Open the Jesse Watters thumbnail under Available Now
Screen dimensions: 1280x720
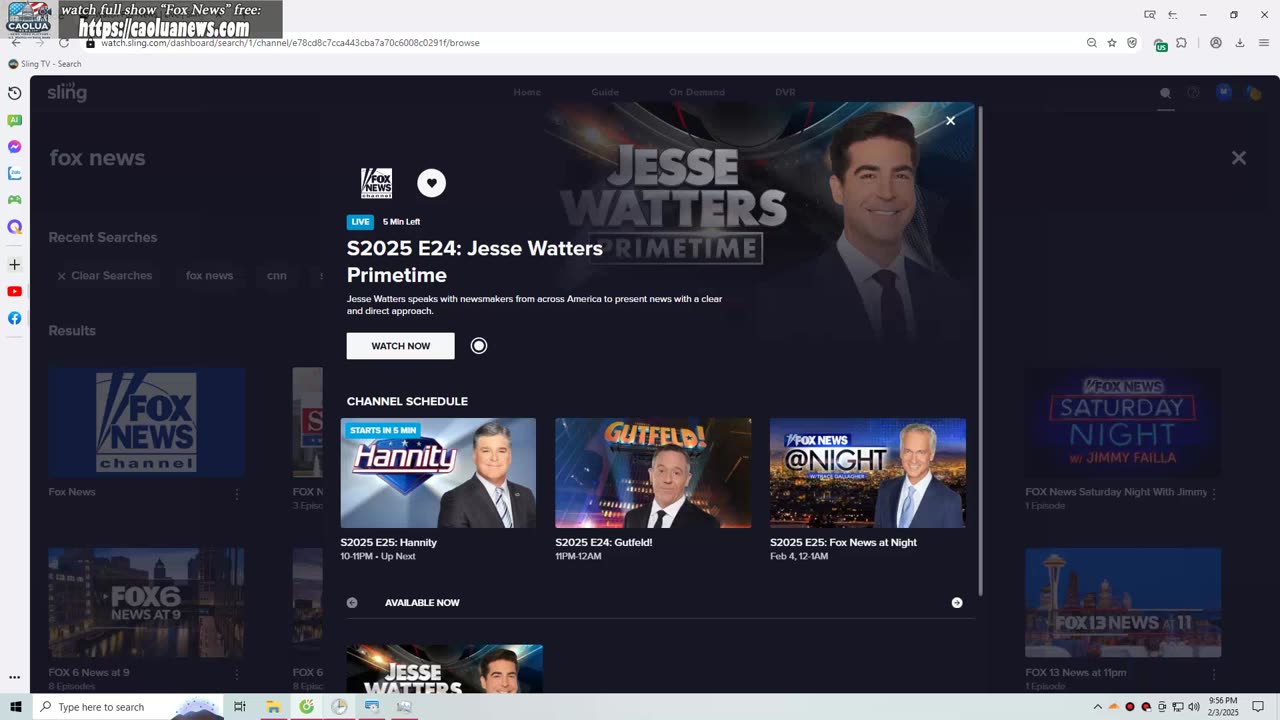click(x=445, y=669)
